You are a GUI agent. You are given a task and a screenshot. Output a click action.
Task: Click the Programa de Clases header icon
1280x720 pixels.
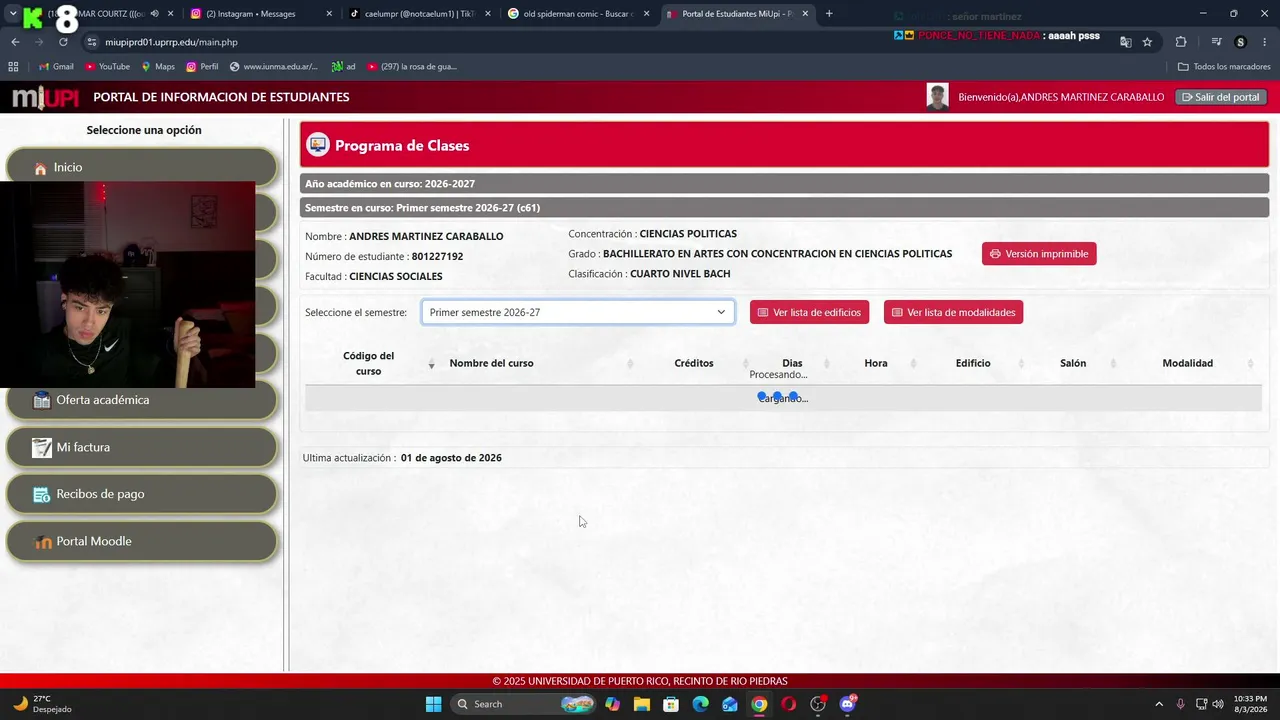coord(318,145)
